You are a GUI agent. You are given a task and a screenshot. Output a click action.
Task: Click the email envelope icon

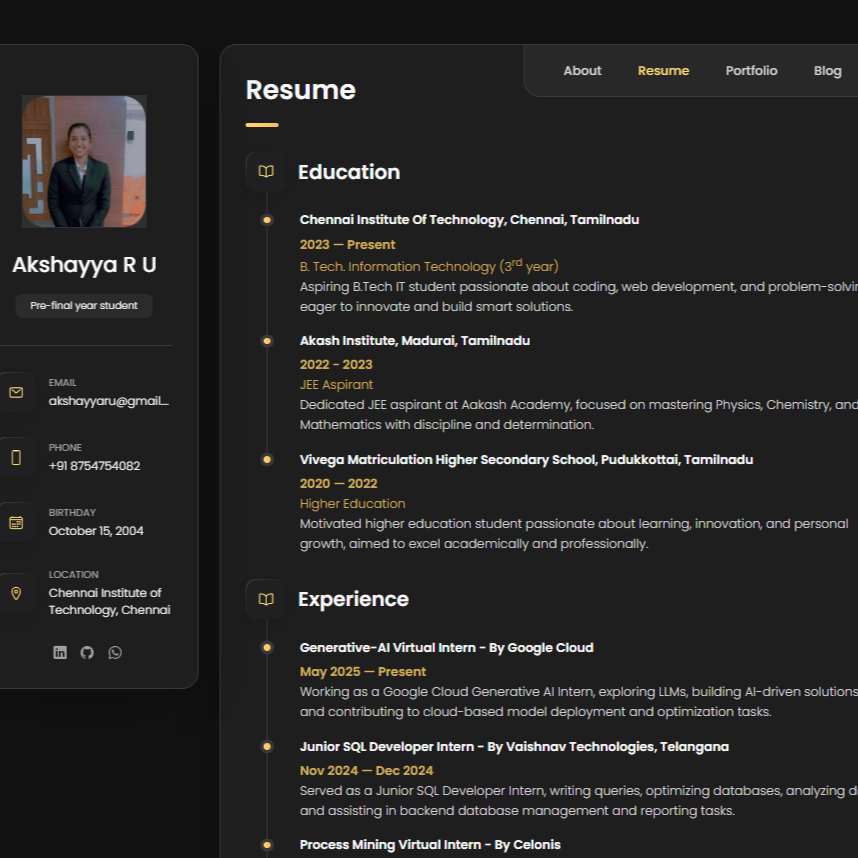[16, 392]
